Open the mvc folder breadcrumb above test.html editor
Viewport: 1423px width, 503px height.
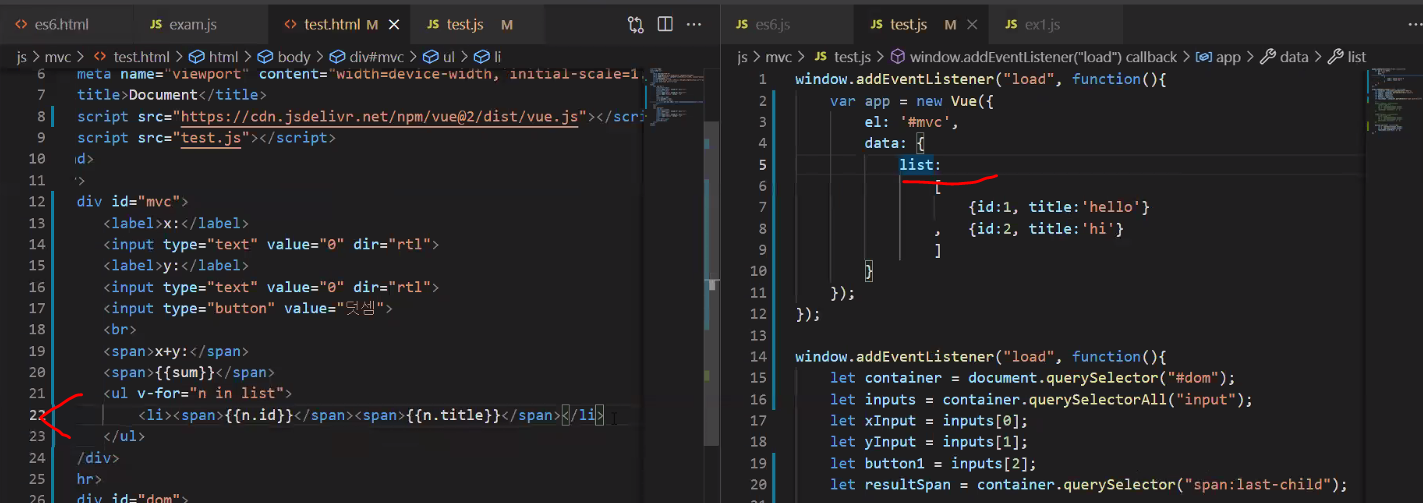click(x=58, y=57)
